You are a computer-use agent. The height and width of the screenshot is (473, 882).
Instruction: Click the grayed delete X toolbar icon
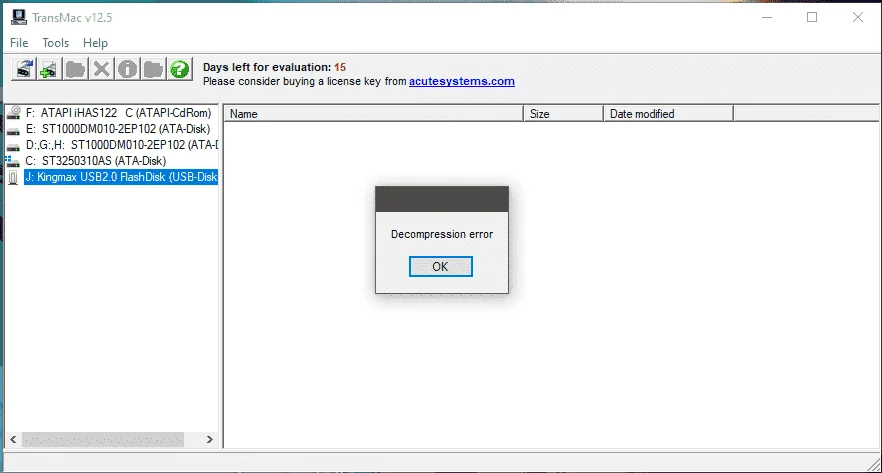[x=101, y=69]
